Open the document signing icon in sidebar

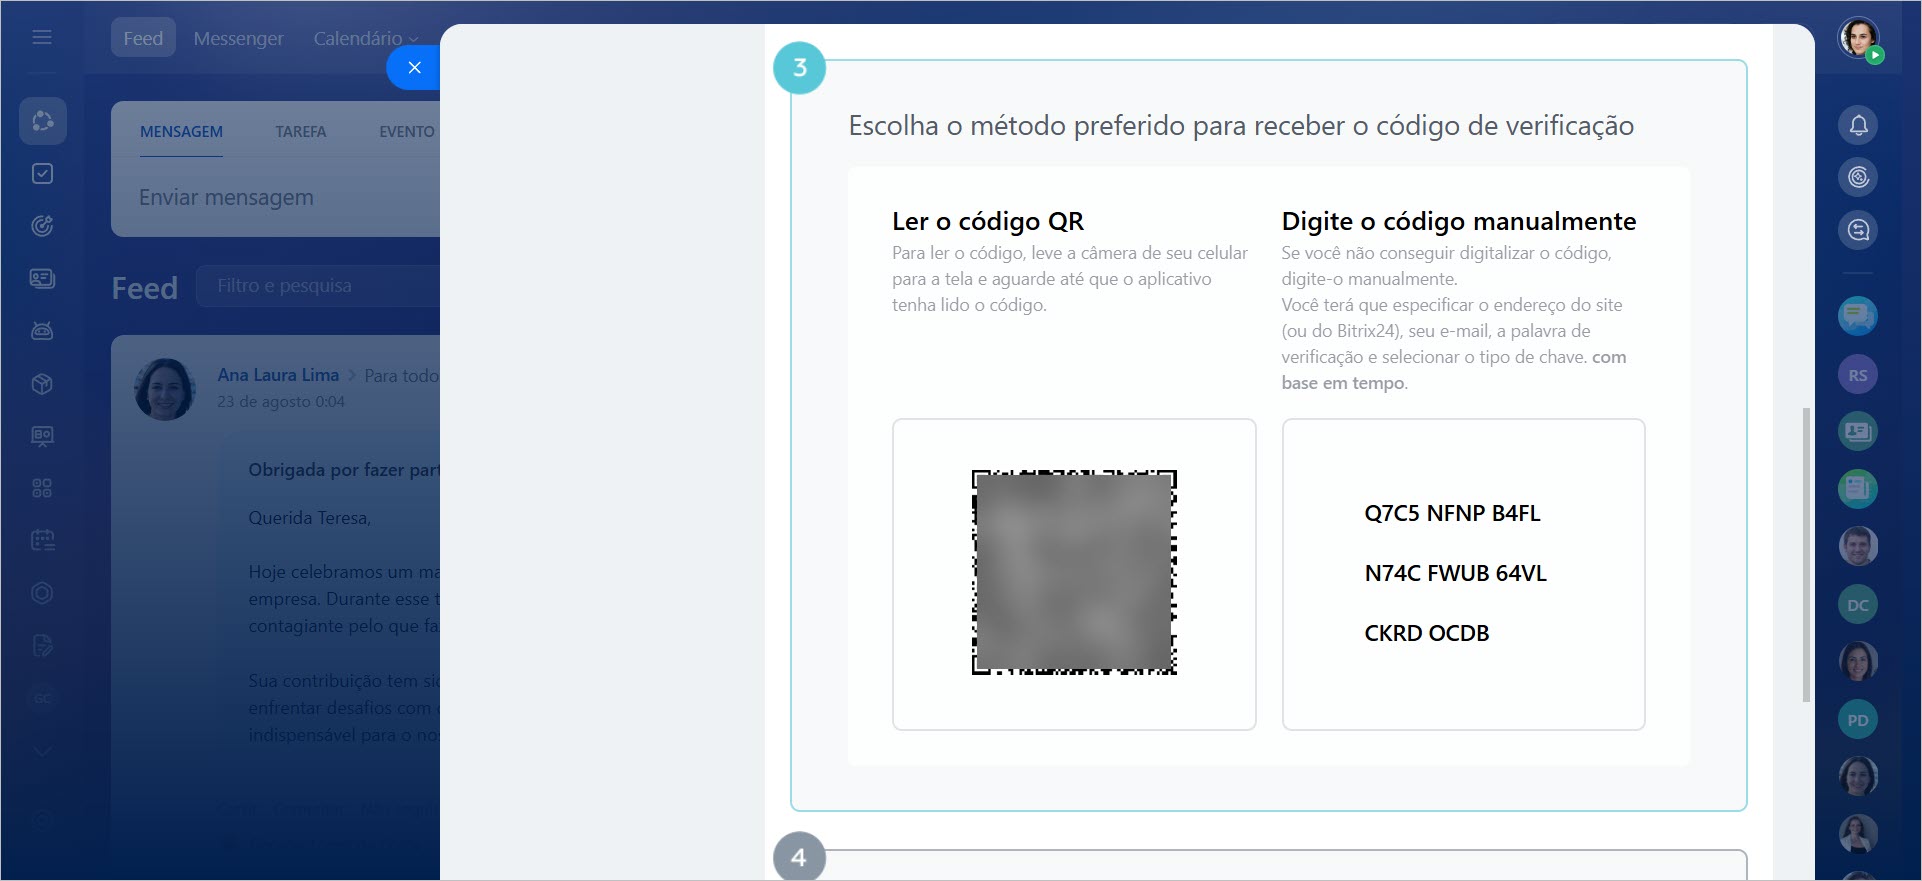pos(42,645)
